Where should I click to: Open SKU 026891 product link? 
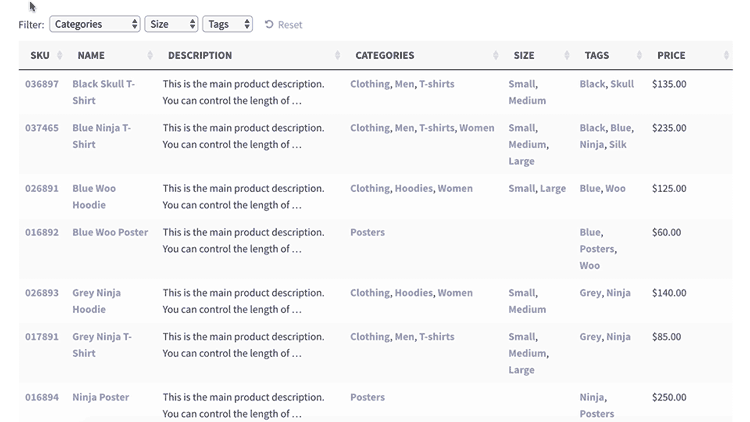pos(42,189)
